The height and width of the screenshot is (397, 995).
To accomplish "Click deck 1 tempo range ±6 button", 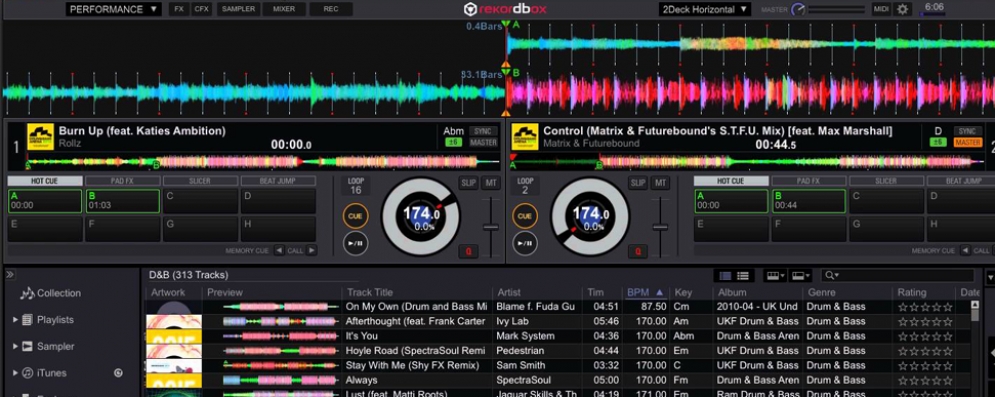I will [454, 143].
